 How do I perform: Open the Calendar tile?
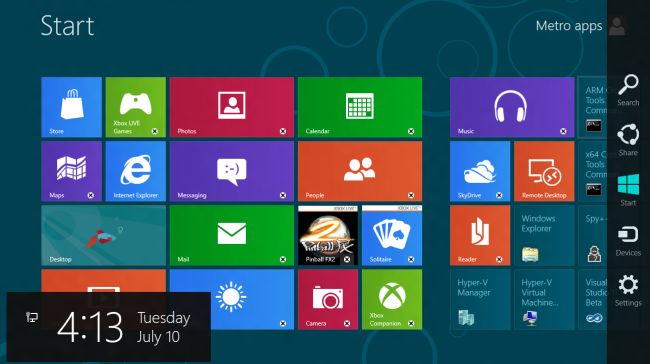tap(360, 107)
